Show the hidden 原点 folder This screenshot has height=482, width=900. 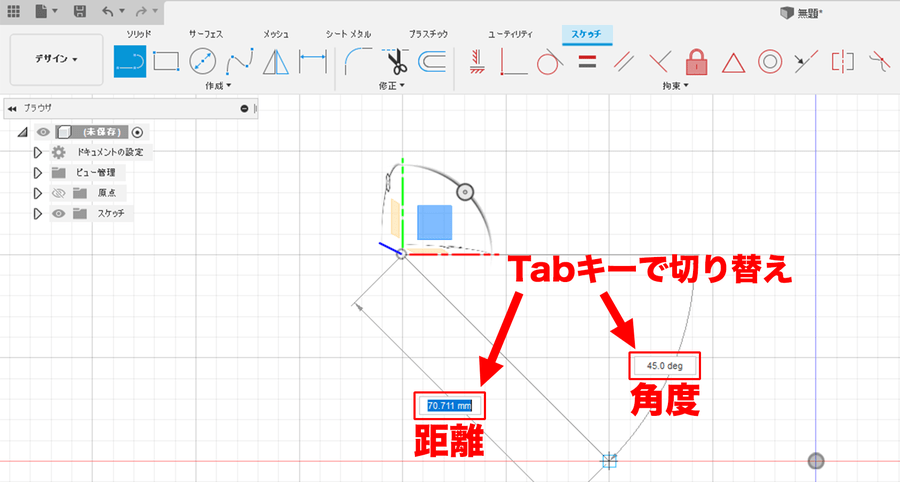(x=59, y=193)
